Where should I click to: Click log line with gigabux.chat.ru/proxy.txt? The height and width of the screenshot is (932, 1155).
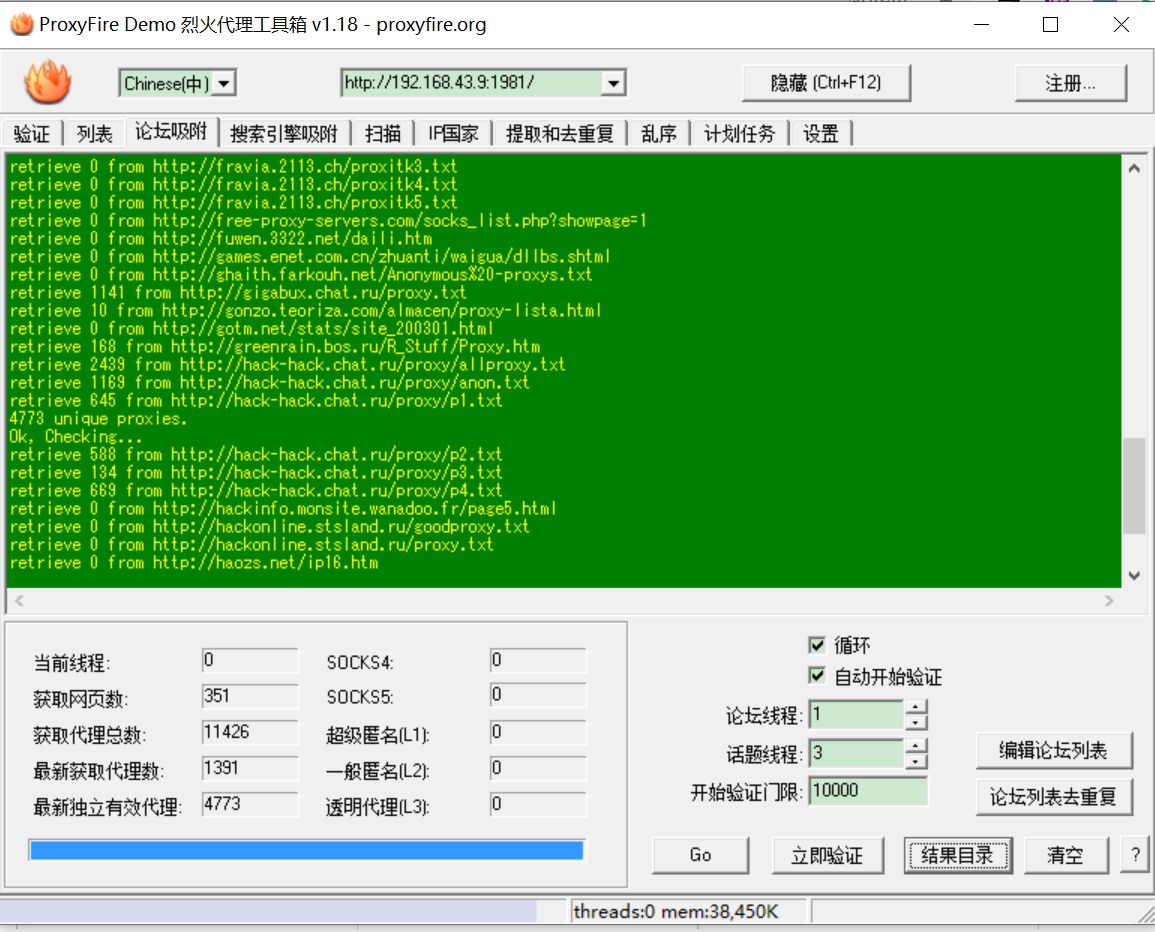(237, 292)
